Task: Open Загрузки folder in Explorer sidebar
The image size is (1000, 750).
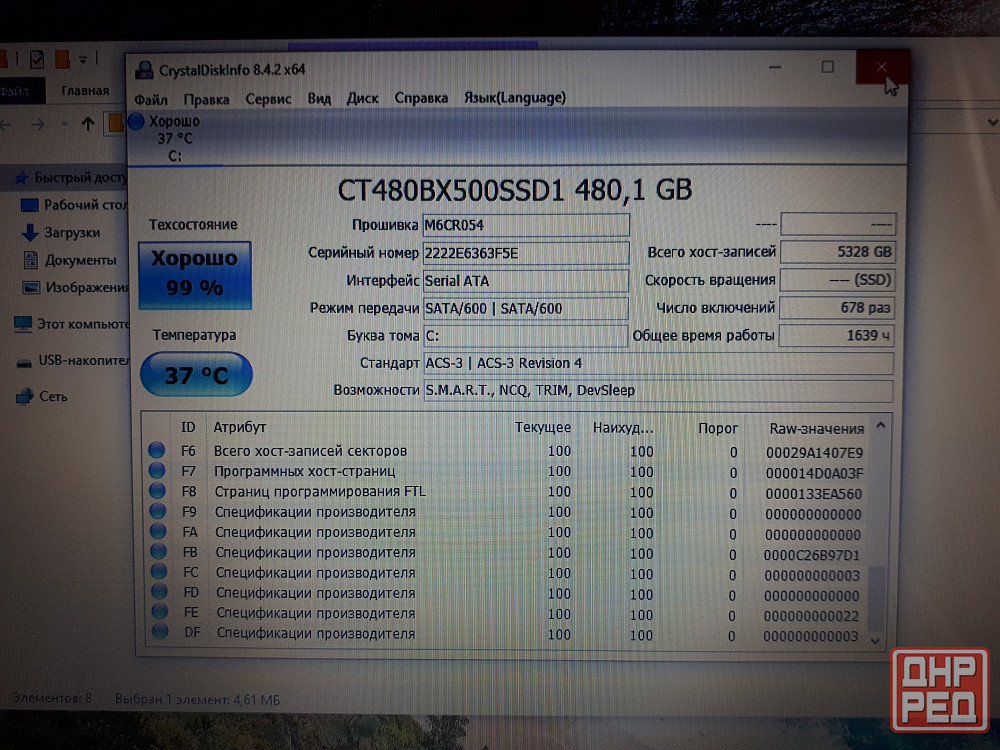Action: click(x=71, y=232)
